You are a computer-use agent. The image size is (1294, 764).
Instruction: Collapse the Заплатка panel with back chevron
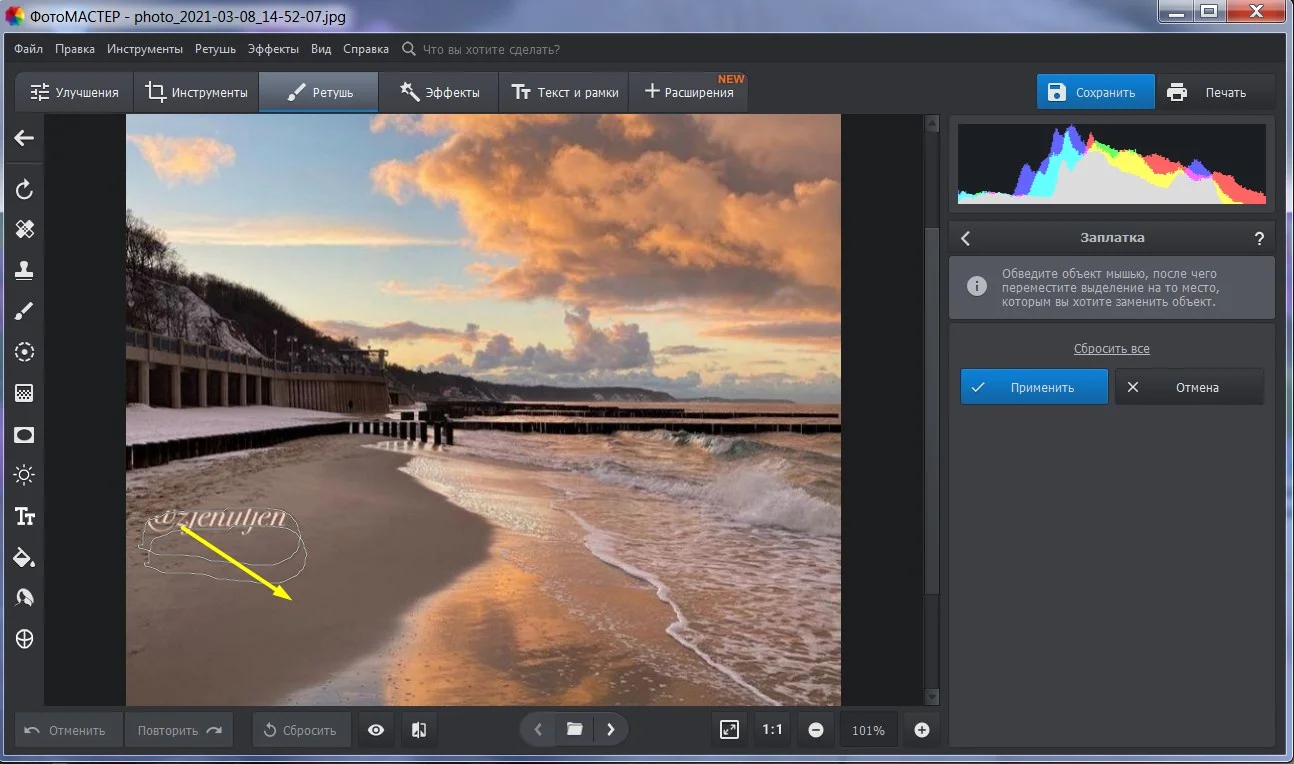(x=966, y=238)
